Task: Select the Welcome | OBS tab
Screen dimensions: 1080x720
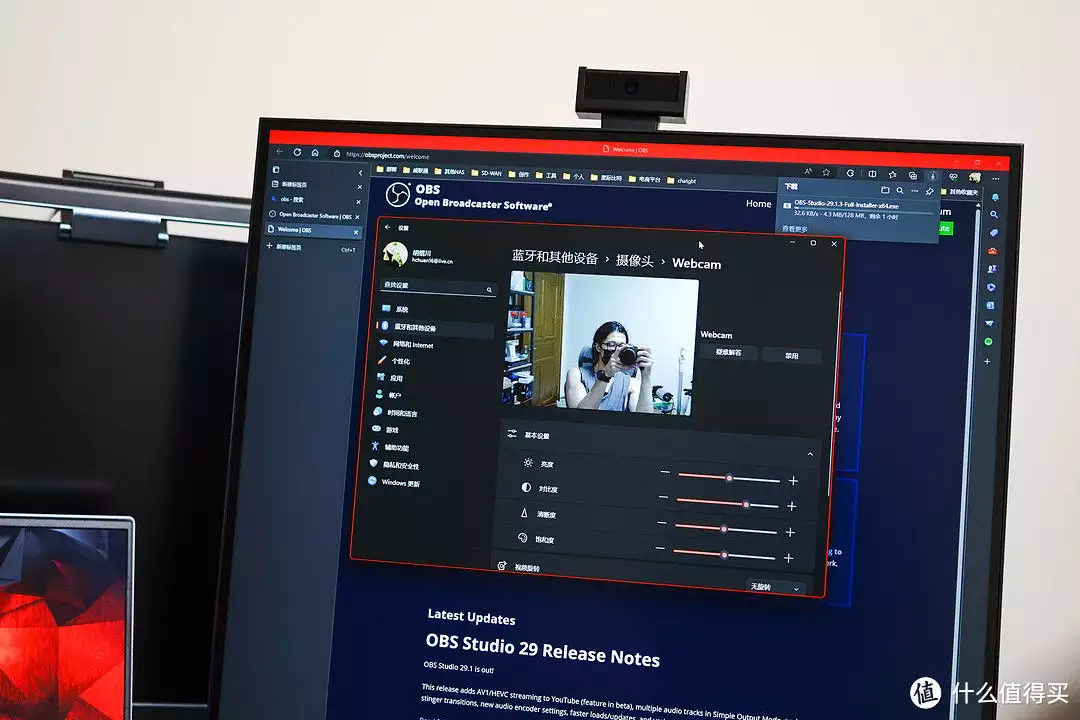Action: point(313,230)
